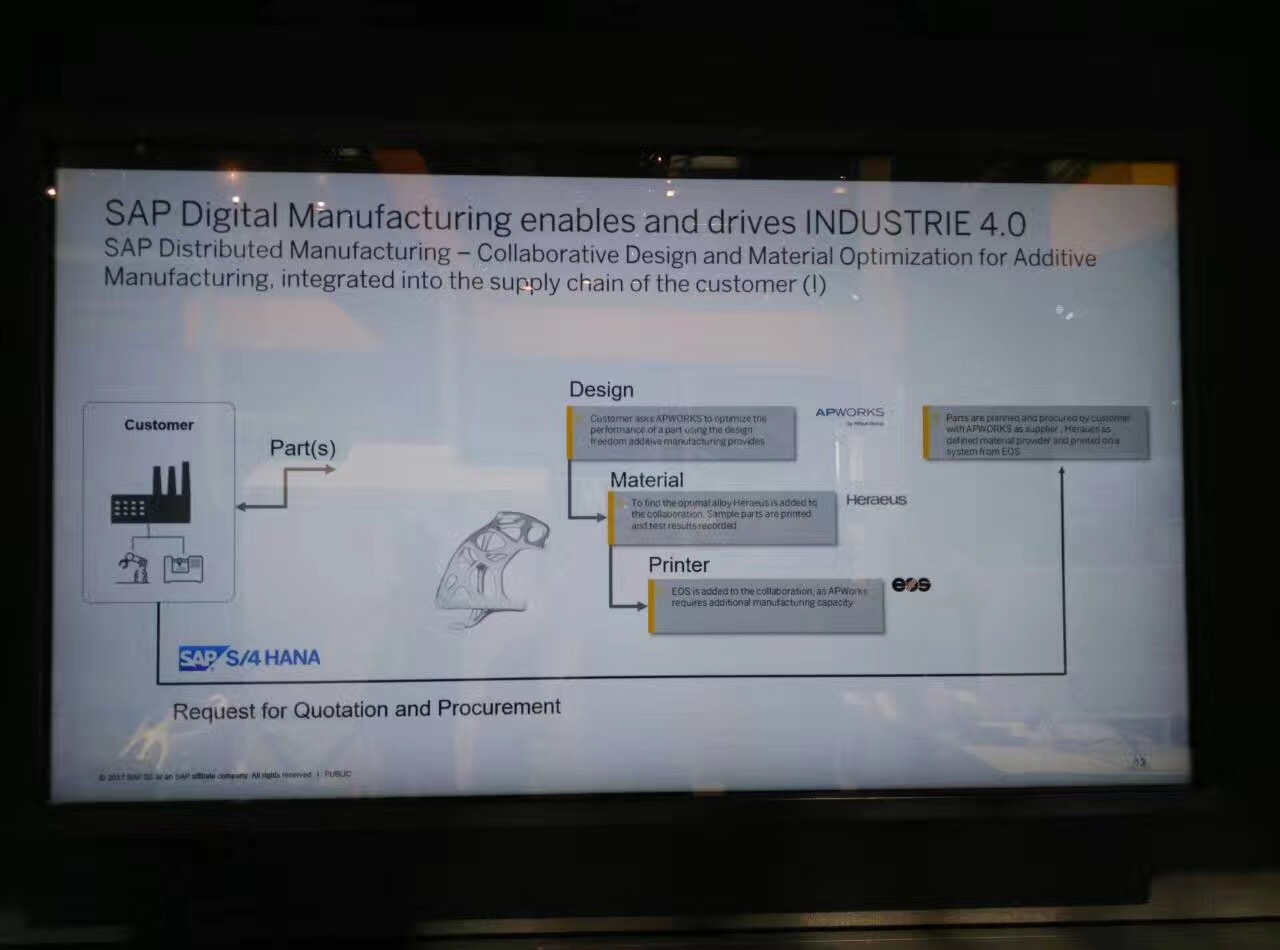Click the arrow pointing into the Printer box
1280x950 pixels.
[630, 604]
